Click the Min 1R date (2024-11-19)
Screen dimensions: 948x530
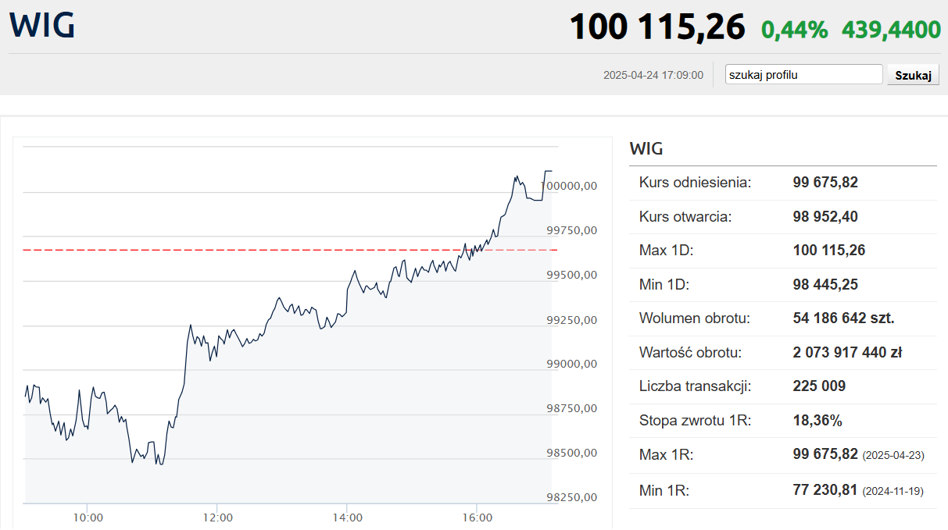892,491
